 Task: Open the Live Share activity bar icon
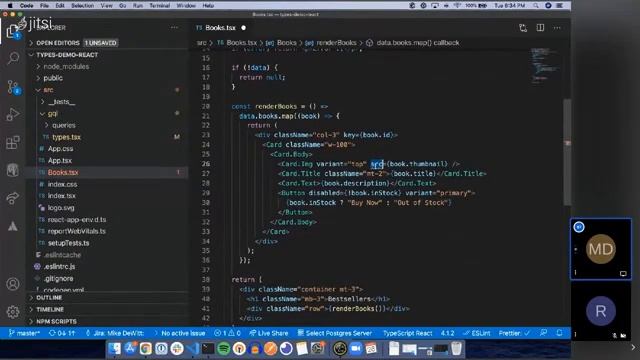[13, 198]
